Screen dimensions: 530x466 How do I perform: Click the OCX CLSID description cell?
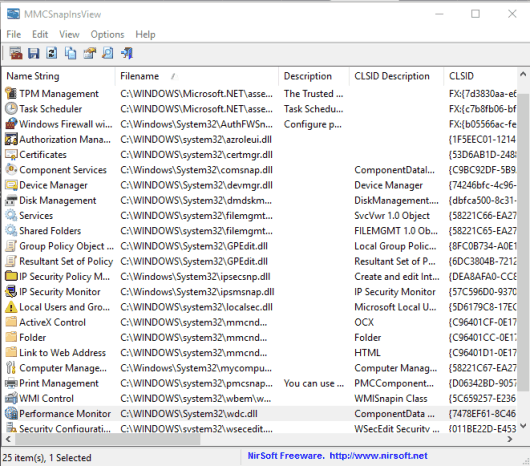coord(364,322)
